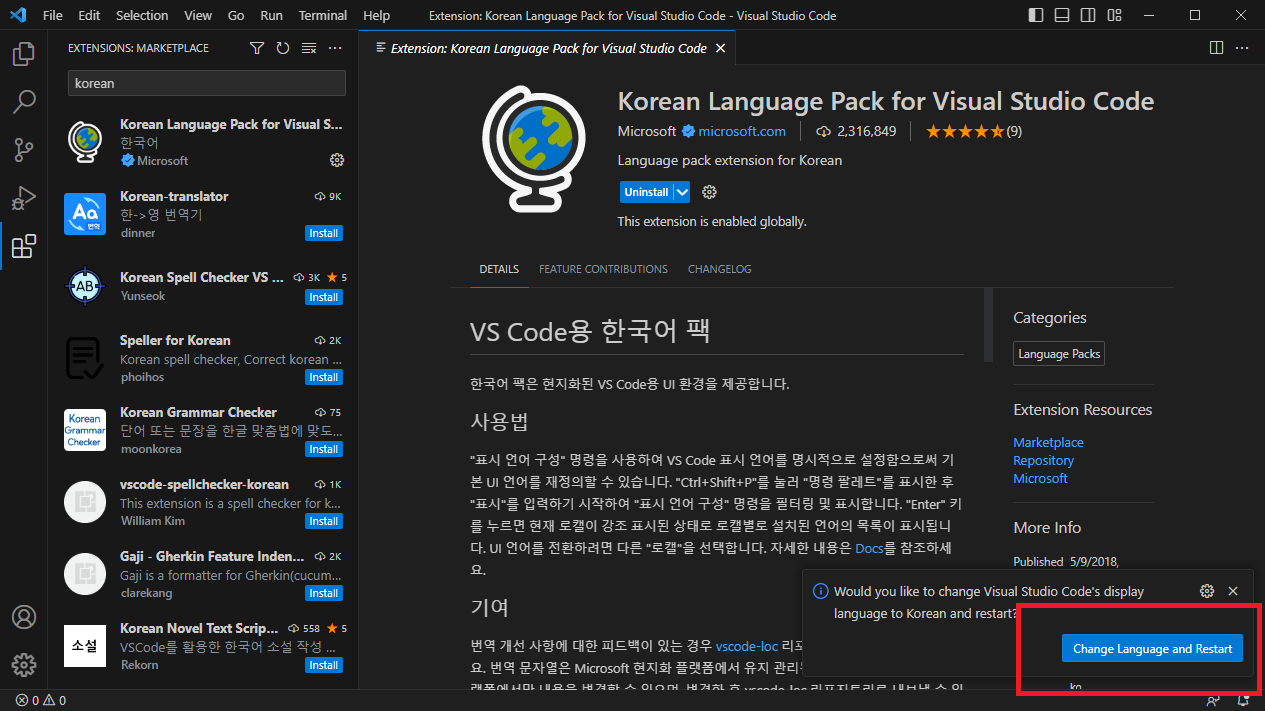Select the Extensions icon in the activity bar
Screen dimensions: 1265x711
24,246
